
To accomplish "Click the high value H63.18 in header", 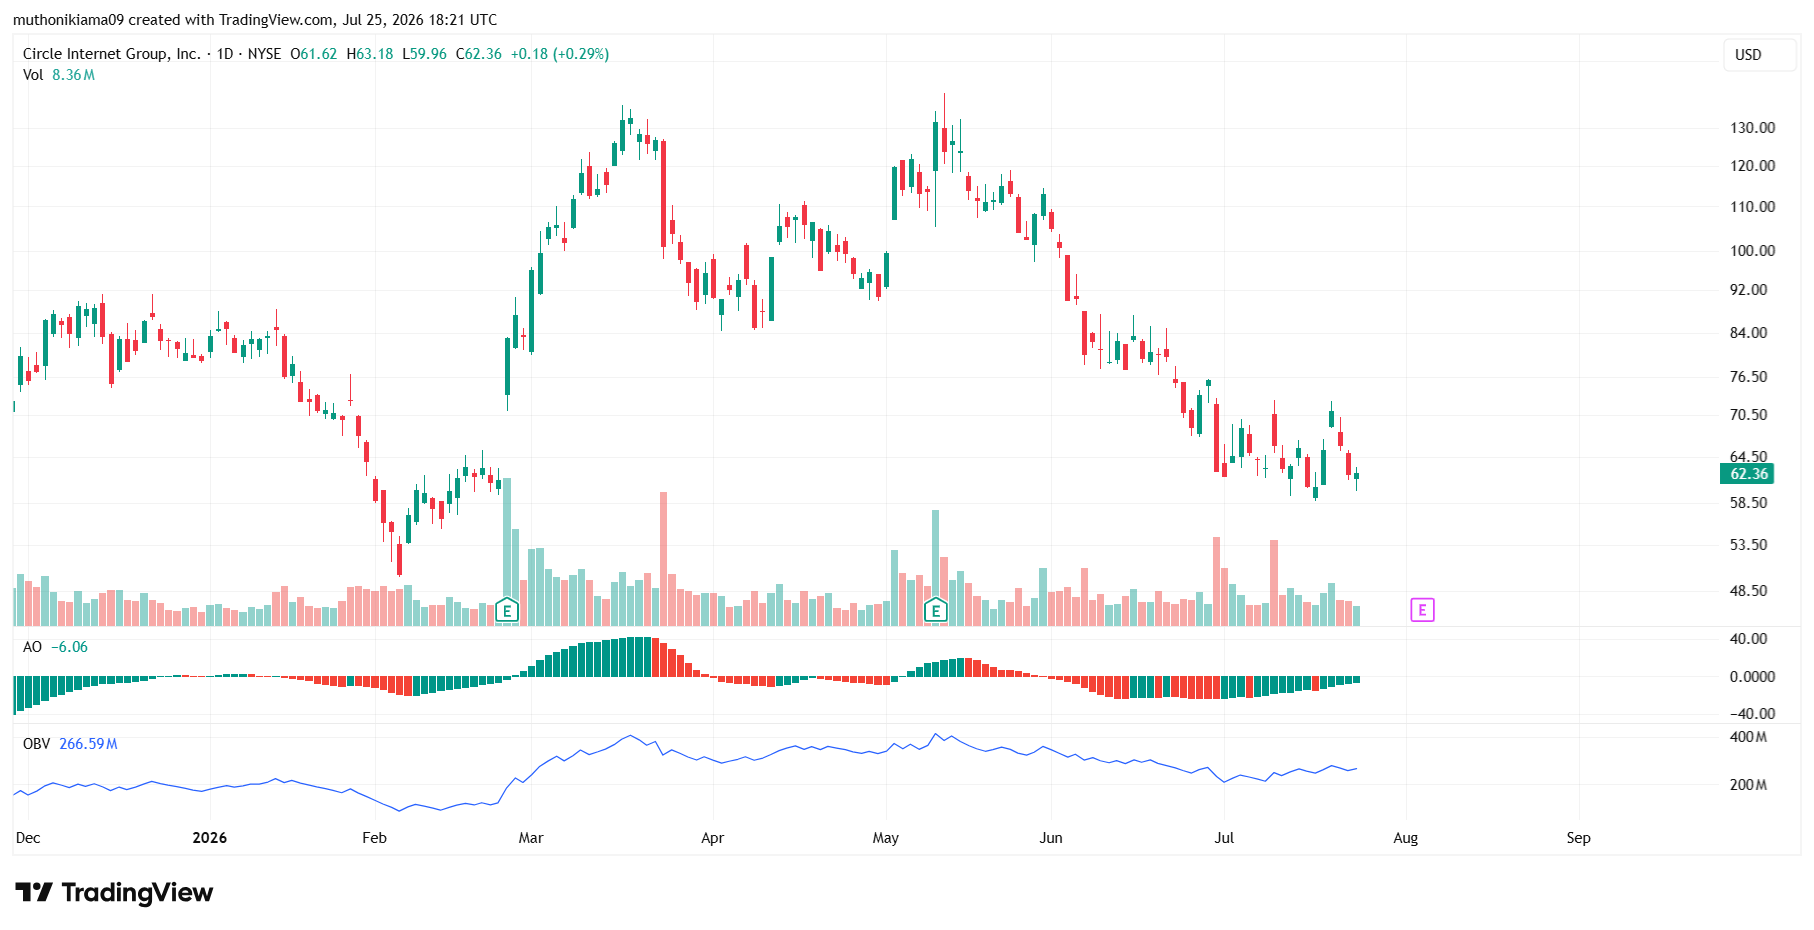I will [x=370, y=54].
